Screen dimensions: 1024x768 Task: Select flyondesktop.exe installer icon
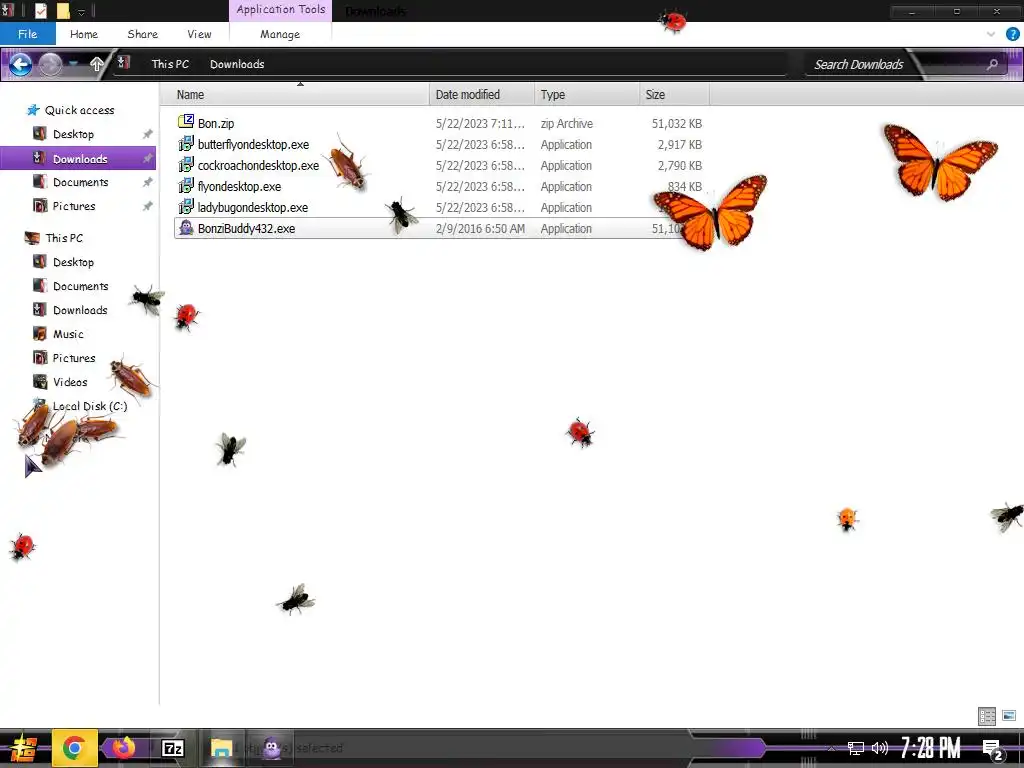tap(186, 185)
